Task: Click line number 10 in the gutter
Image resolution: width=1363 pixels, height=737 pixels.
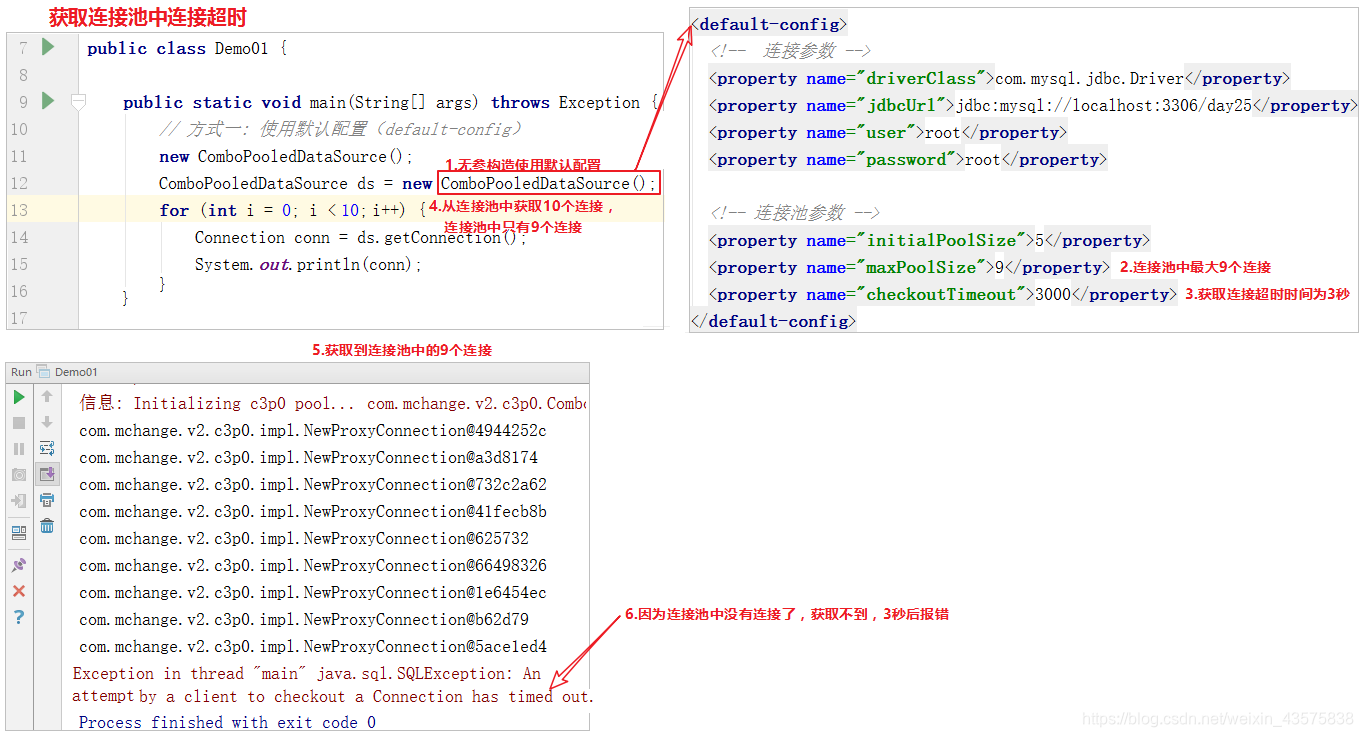Action: tap(19, 129)
